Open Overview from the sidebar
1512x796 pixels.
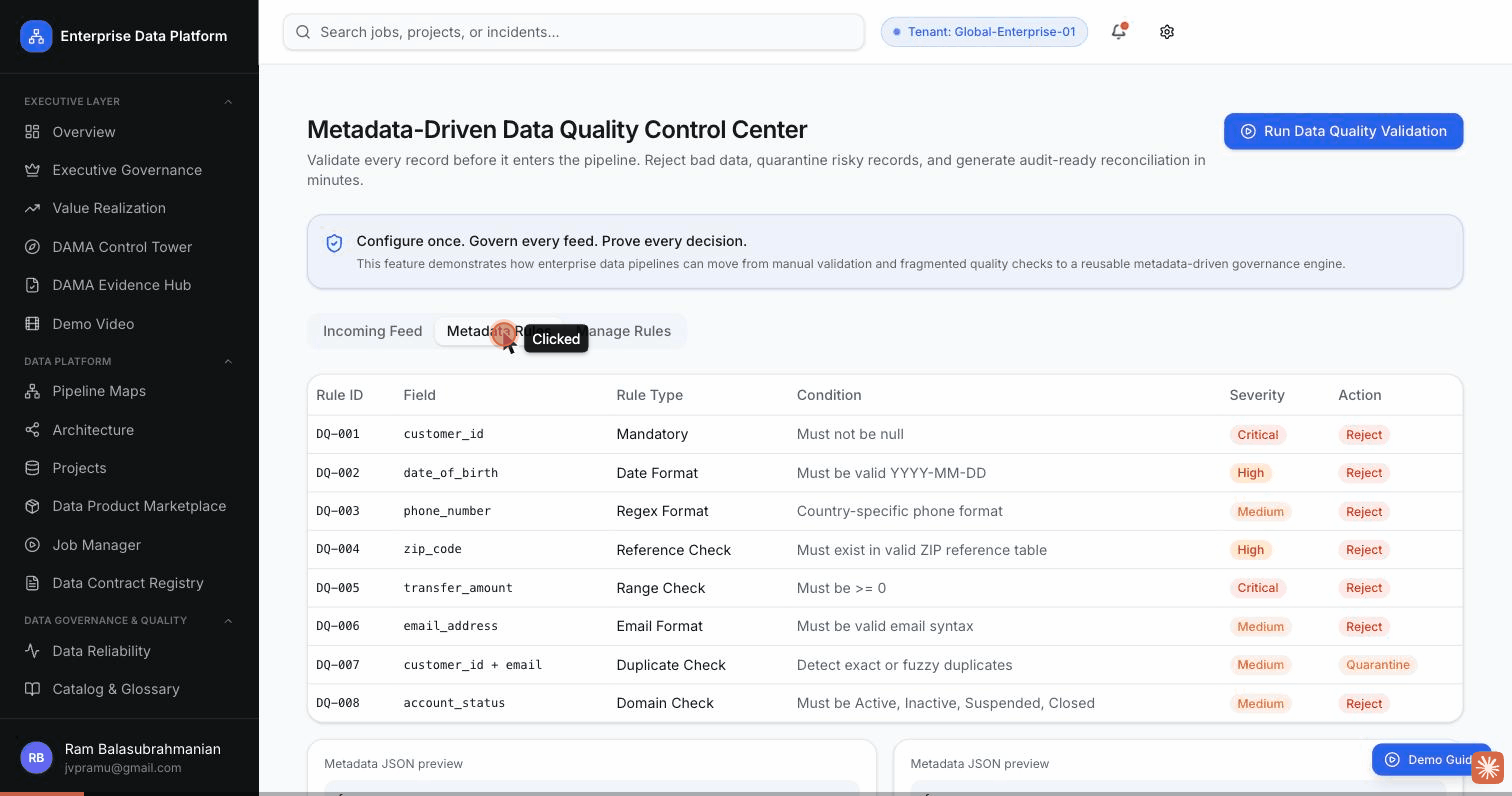coord(84,132)
